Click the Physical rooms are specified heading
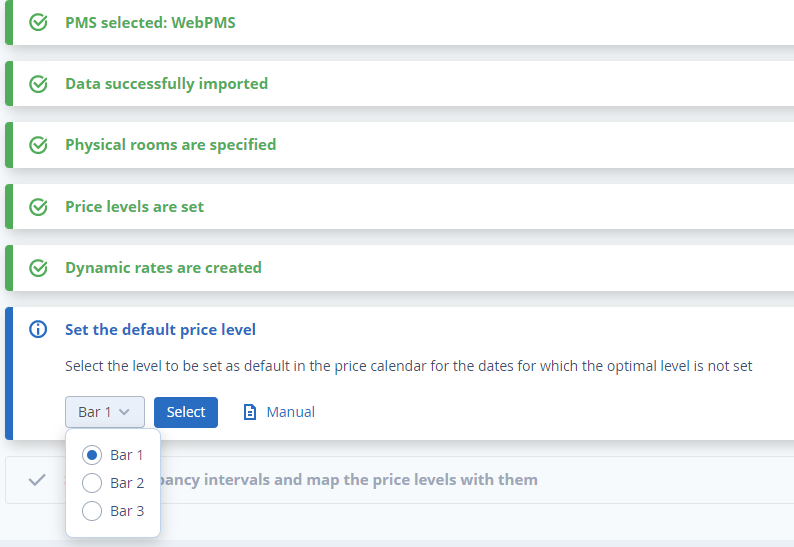The image size is (794, 547). pyautogui.click(x=170, y=145)
